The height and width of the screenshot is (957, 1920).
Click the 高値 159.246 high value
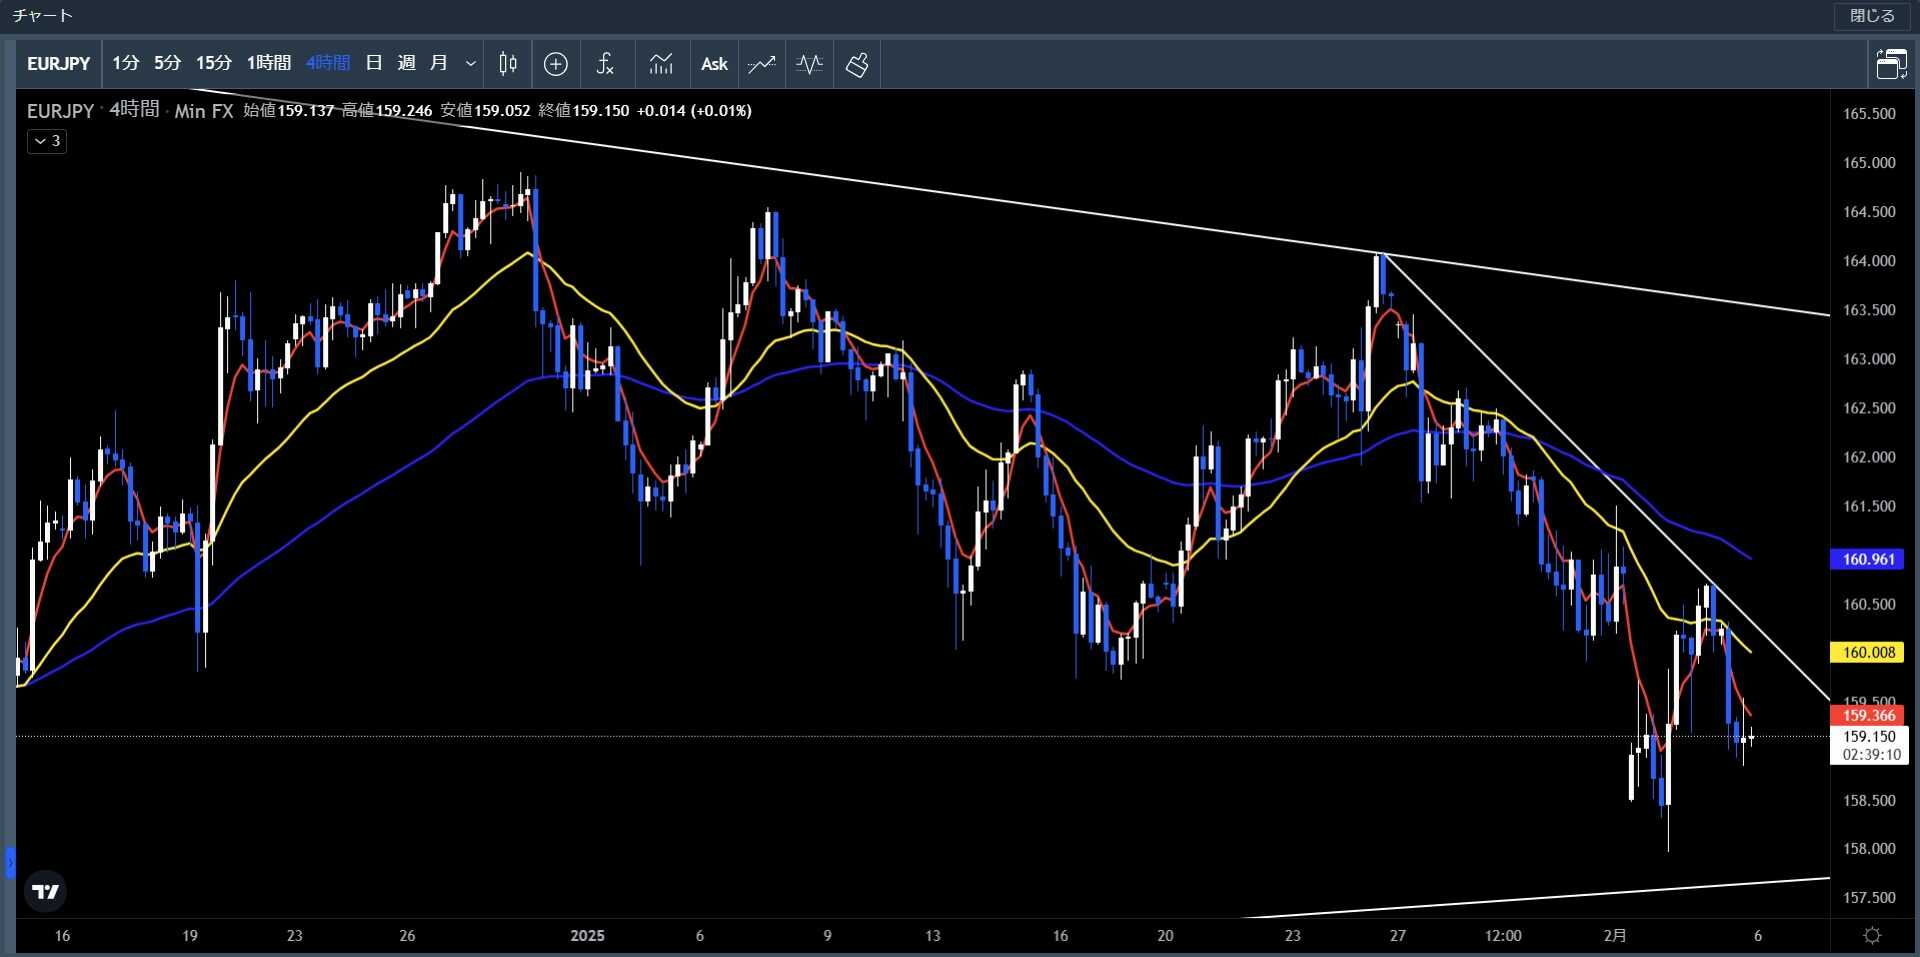[387, 110]
